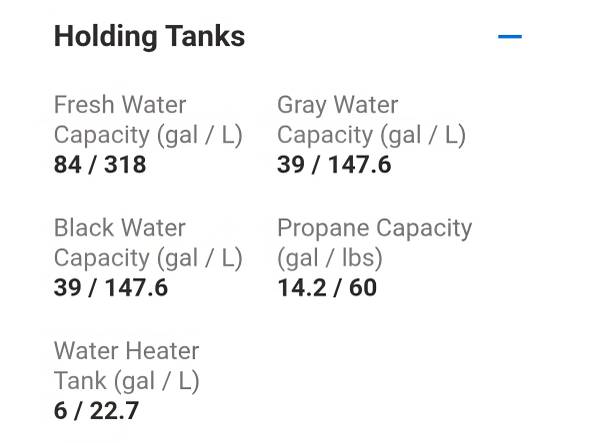The width and height of the screenshot is (600, 443).
Task: Click 'Tank (gal / L)' under Water Heater
Action: point(127,381)
